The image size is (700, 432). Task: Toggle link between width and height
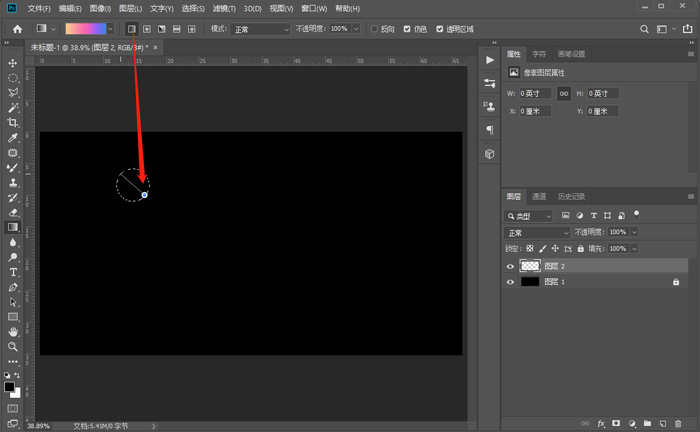pyautogui.click(x=564, y=94)
